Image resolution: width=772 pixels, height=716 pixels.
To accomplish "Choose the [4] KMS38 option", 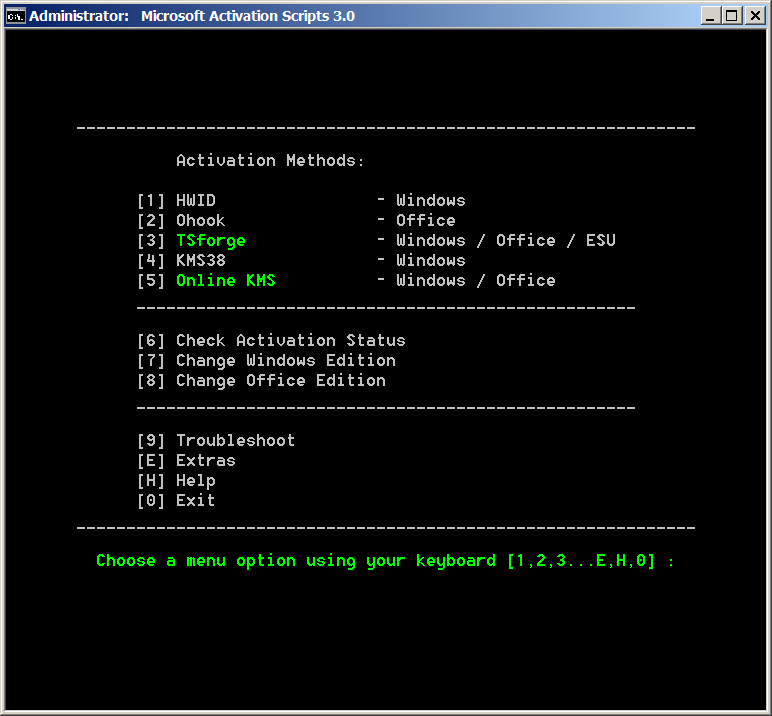I will [200, 261].
